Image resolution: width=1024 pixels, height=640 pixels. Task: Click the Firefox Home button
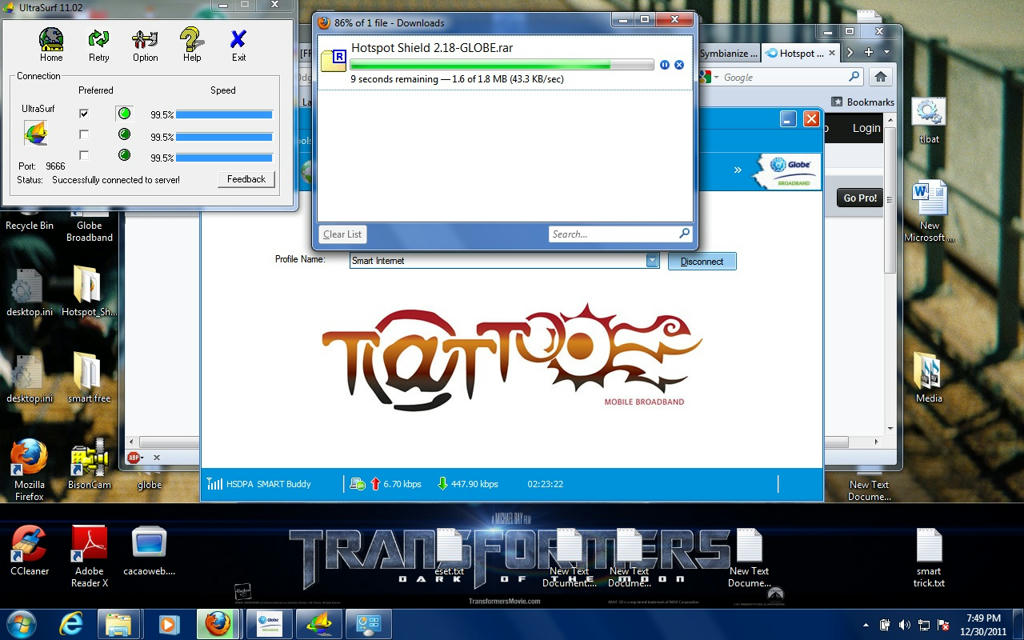pos(880,77)
